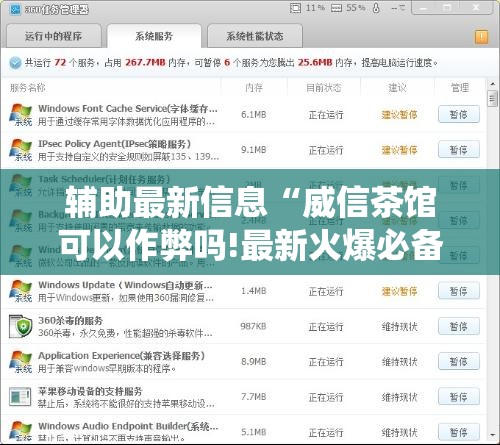The image size is (500, 445).
Task: Sort by the 目前状态 column header
Action: (324, 88)
